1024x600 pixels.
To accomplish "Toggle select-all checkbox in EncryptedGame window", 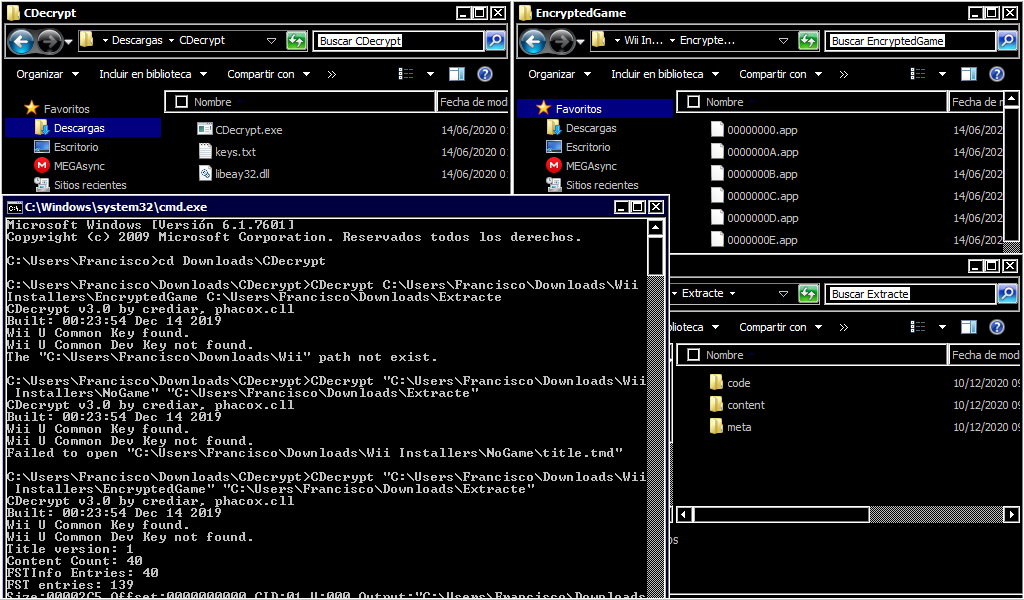I will [694, 102].
